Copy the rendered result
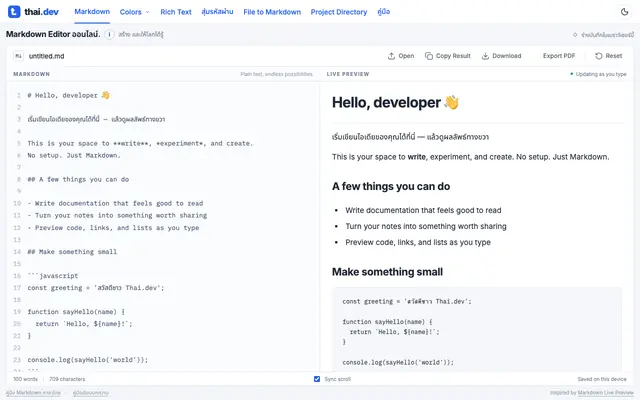 coord(448,56)
